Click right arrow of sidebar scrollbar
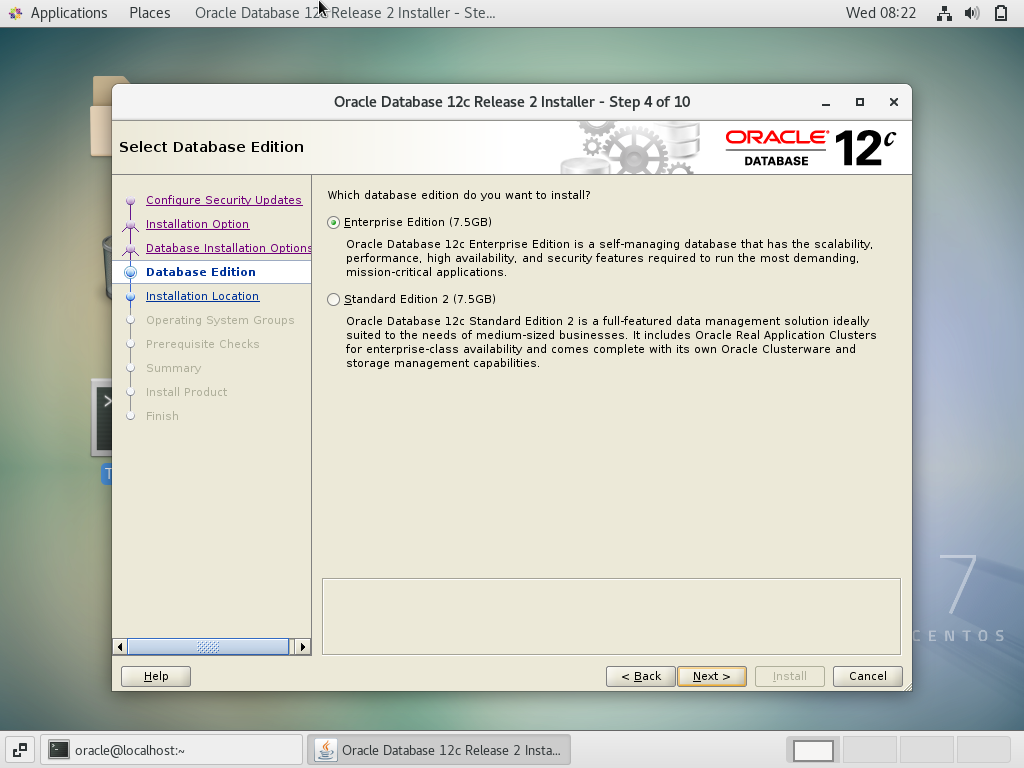 tap(302, 647)
